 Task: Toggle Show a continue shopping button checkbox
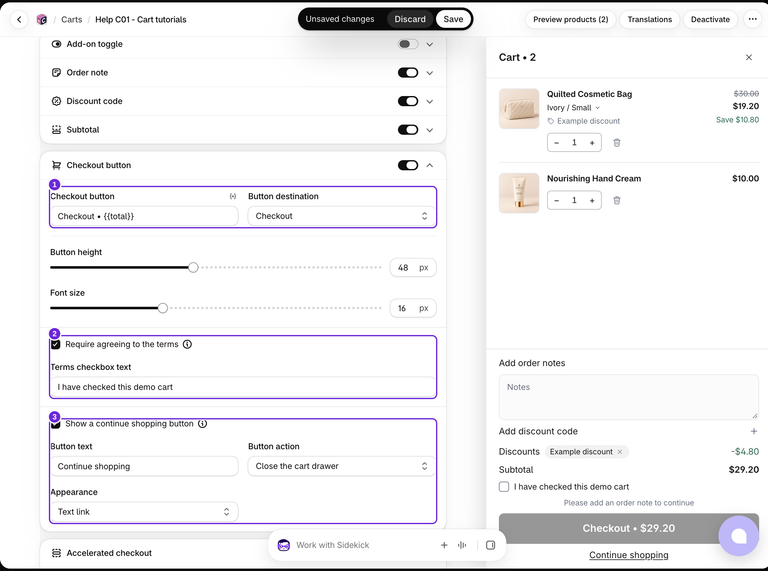tap(56, 424)
